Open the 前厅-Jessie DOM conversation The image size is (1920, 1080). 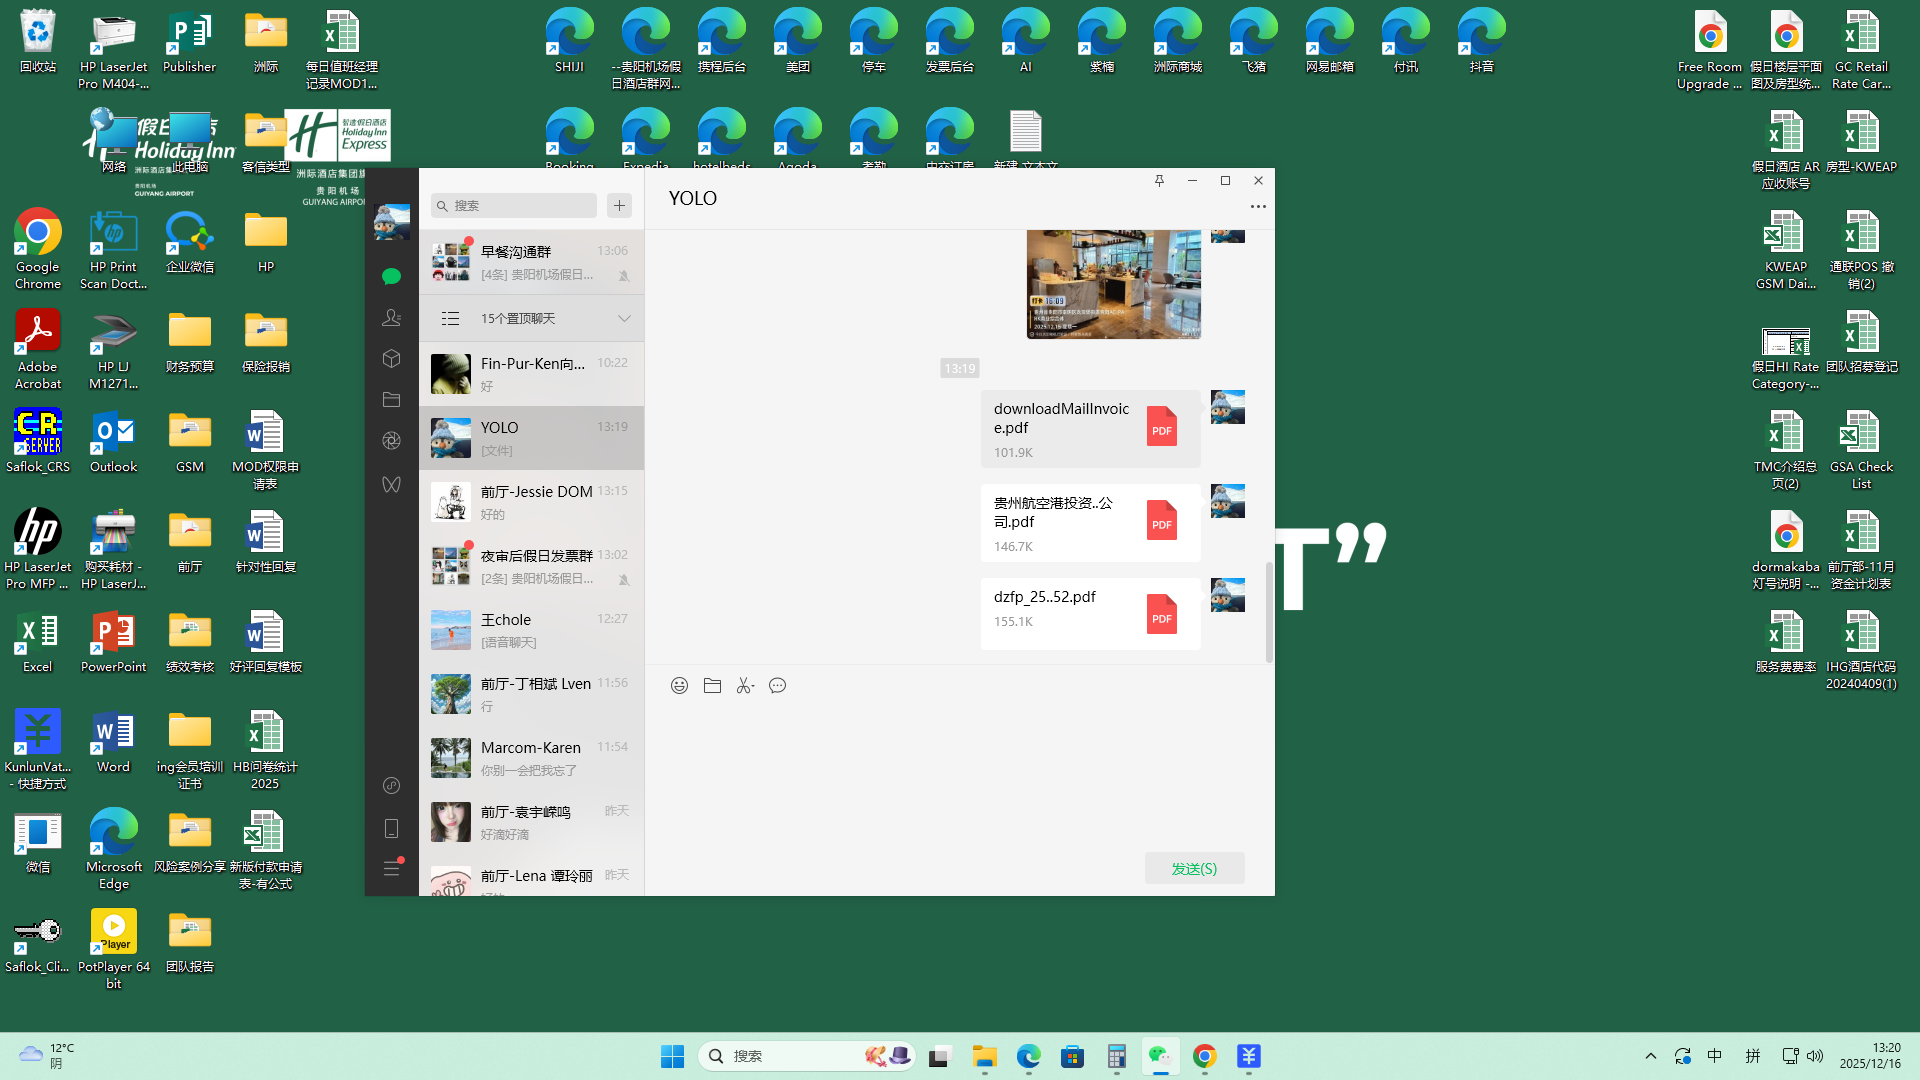point(531,502)
